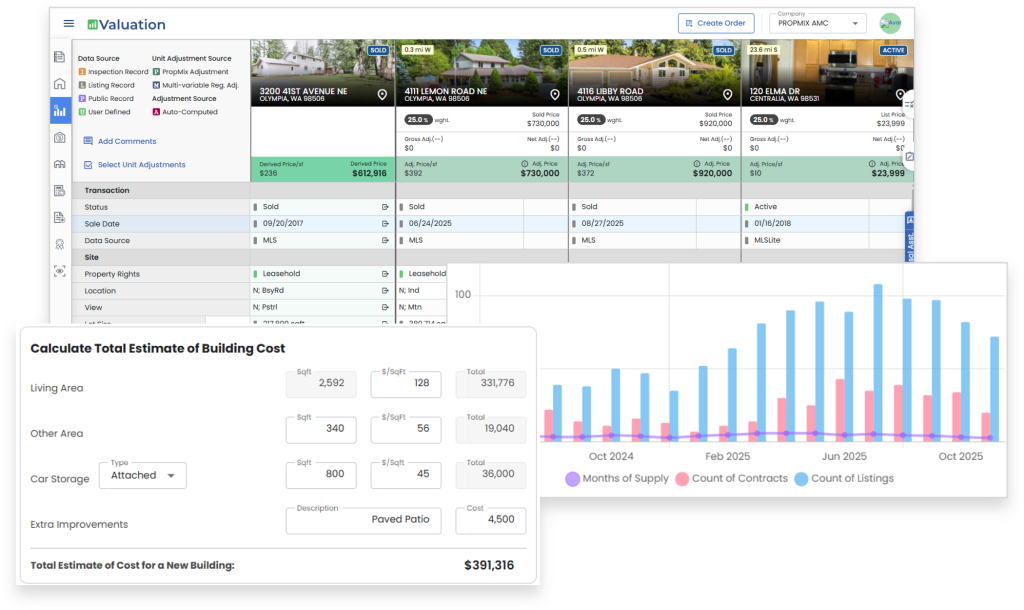Screen dimensions: 1024x610
Task: Click the Transaction section header row
Action: click(160, 190)
